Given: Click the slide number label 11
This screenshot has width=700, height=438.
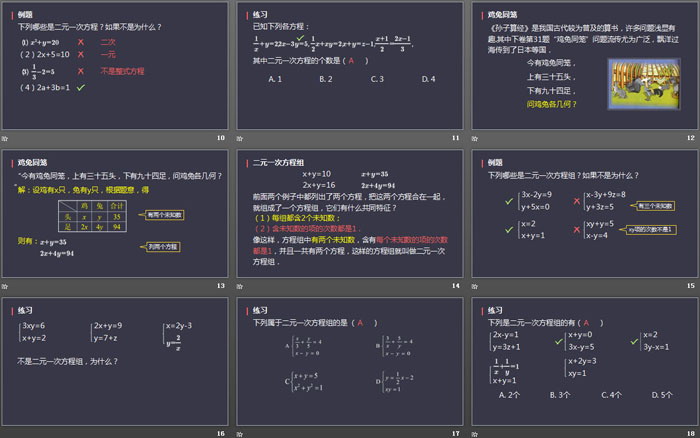Looking at the screenshot, I should 455,138.
